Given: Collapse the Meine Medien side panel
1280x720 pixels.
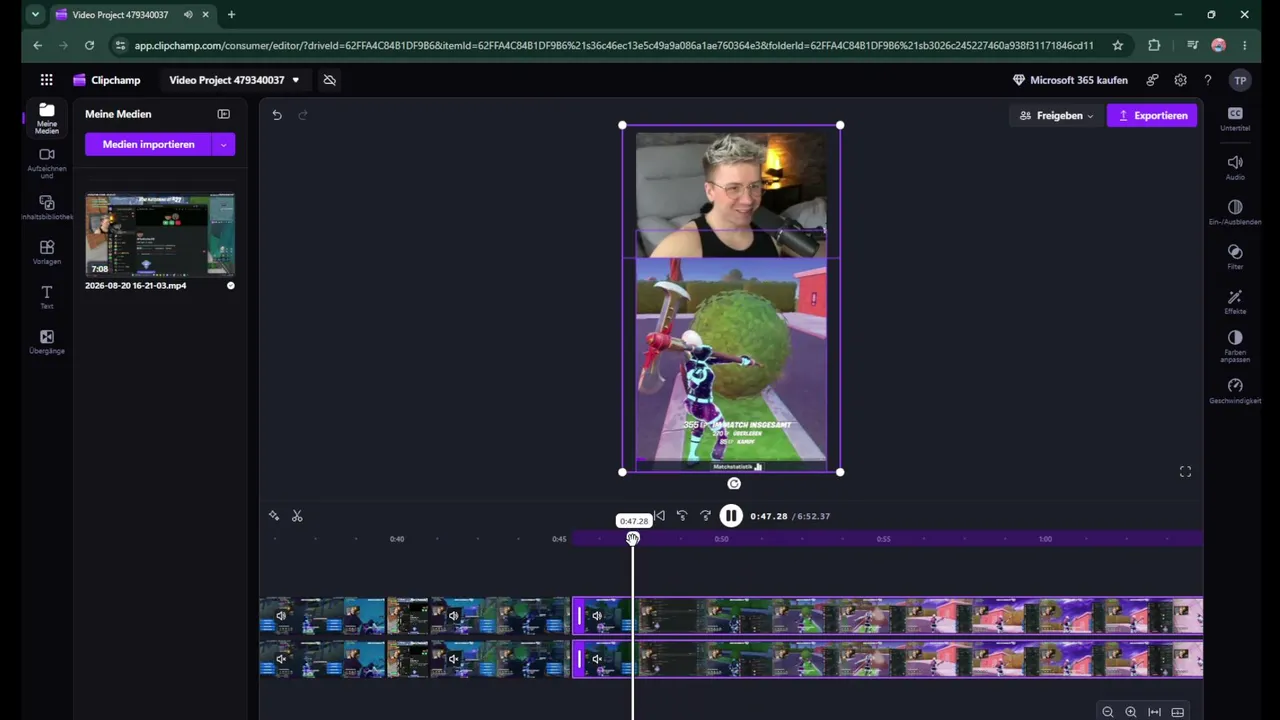Looking at the screenshot, I should click(x=224, y=114).
